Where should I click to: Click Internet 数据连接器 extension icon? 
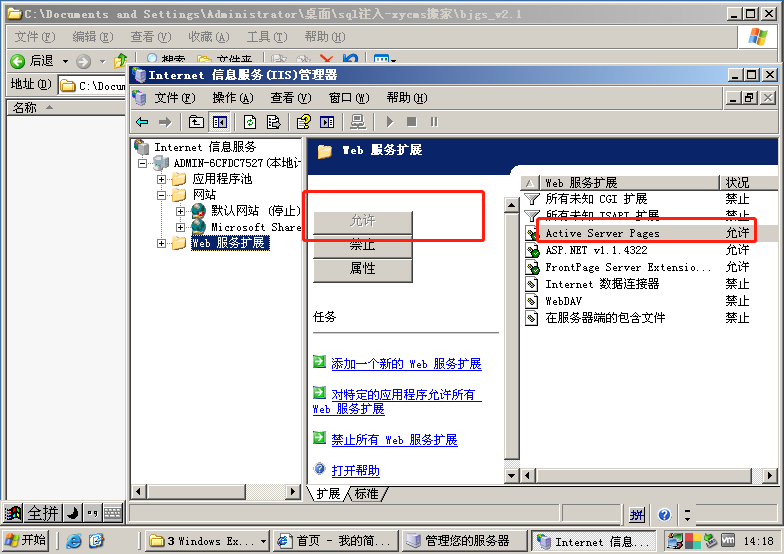pyautogui.click(x=532, y=284)
